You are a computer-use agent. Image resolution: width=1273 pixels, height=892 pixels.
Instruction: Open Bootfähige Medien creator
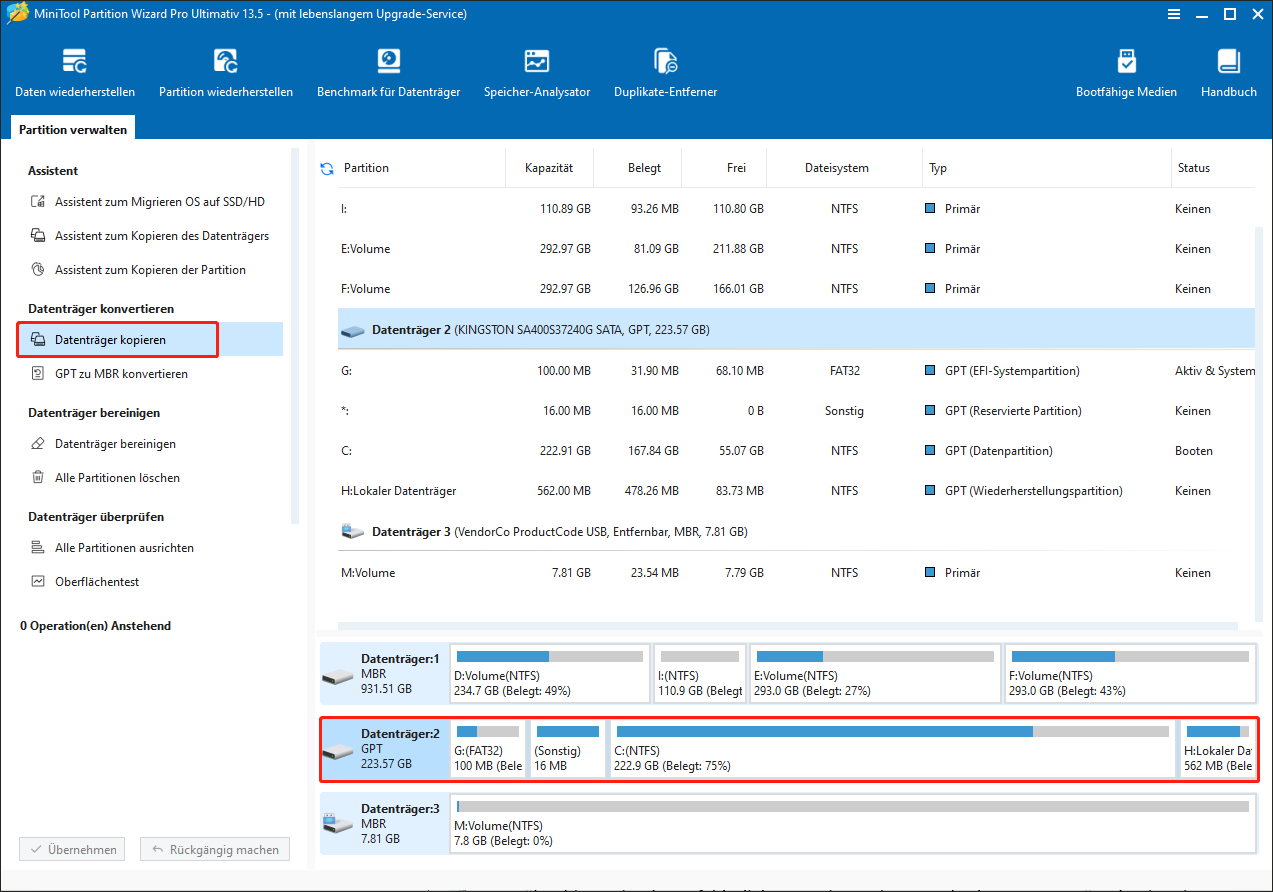click(x=1126, y=73)
